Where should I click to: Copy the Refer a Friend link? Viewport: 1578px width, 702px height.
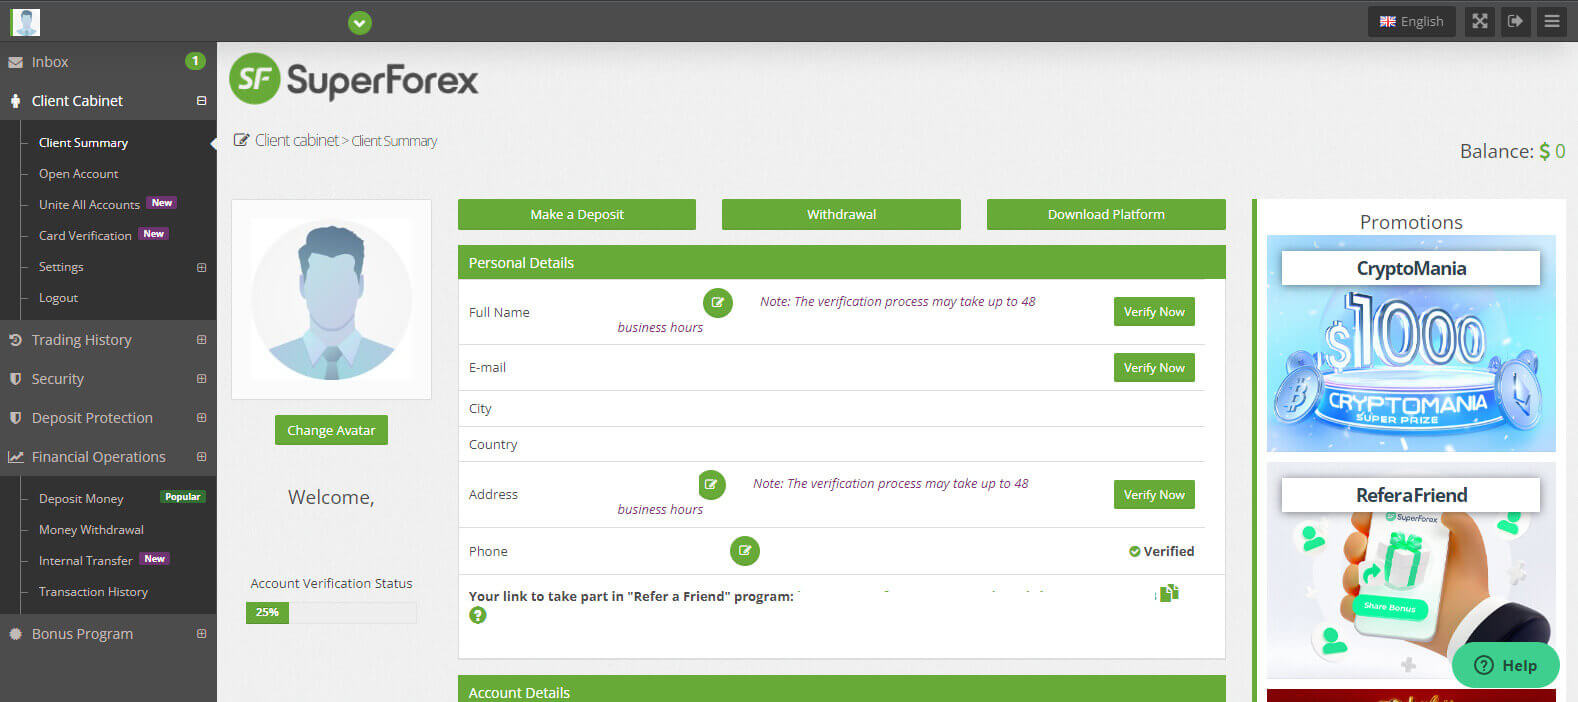click(1169, 593)
